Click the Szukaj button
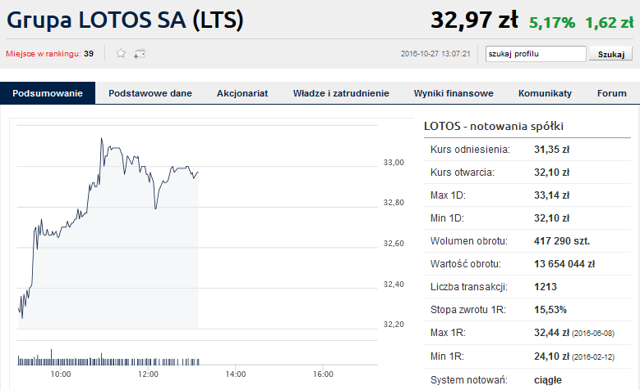640x390 pixels. [x=611, y=54]
